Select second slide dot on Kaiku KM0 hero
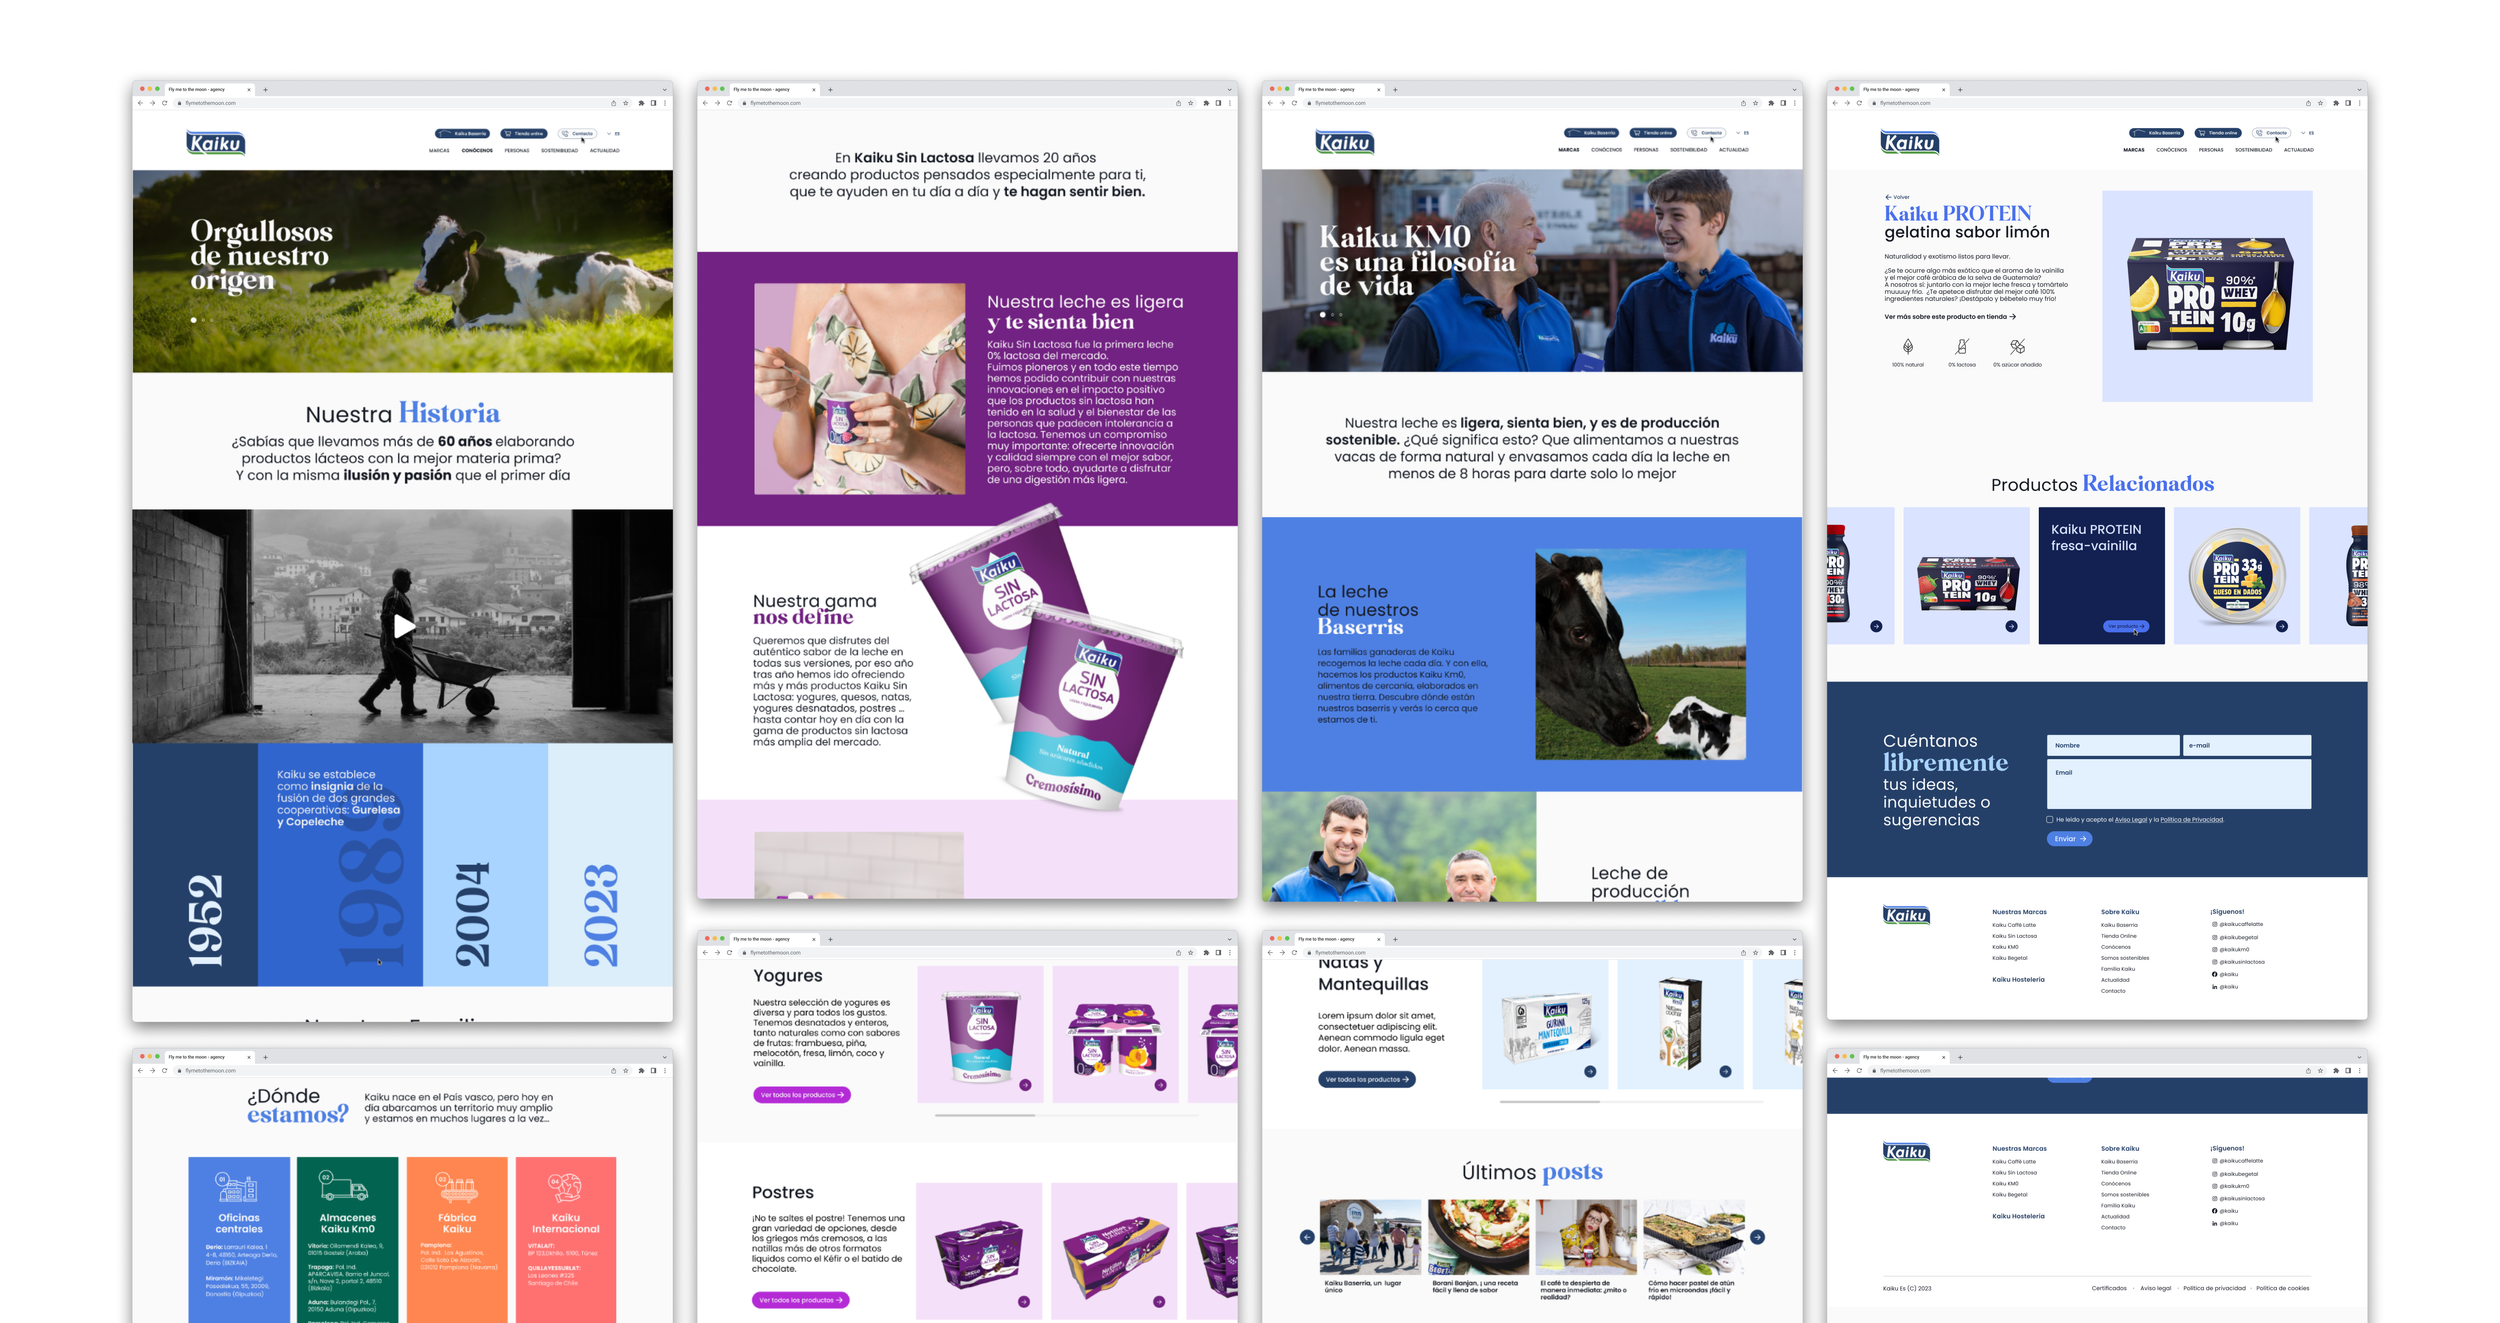 click(1332, 315)
